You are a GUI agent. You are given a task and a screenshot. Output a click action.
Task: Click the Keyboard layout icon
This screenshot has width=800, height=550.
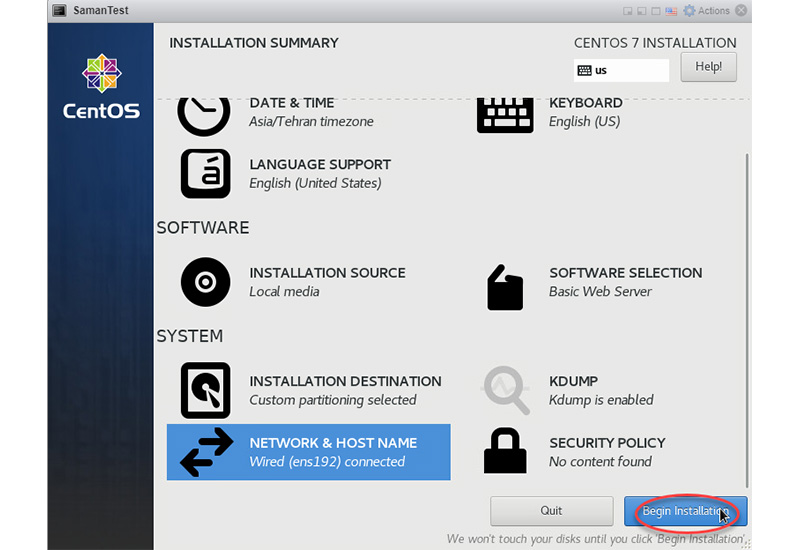(504, 114)
